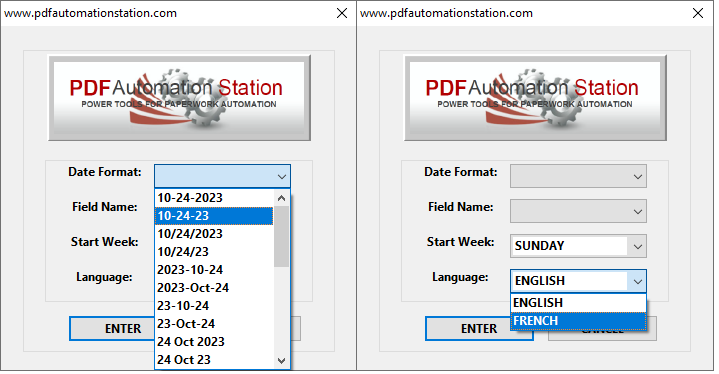The width and height of the screenshot is (719, 374).
Task: Choose the 24 Oct 2023 format
Action: tap(214, 341)
